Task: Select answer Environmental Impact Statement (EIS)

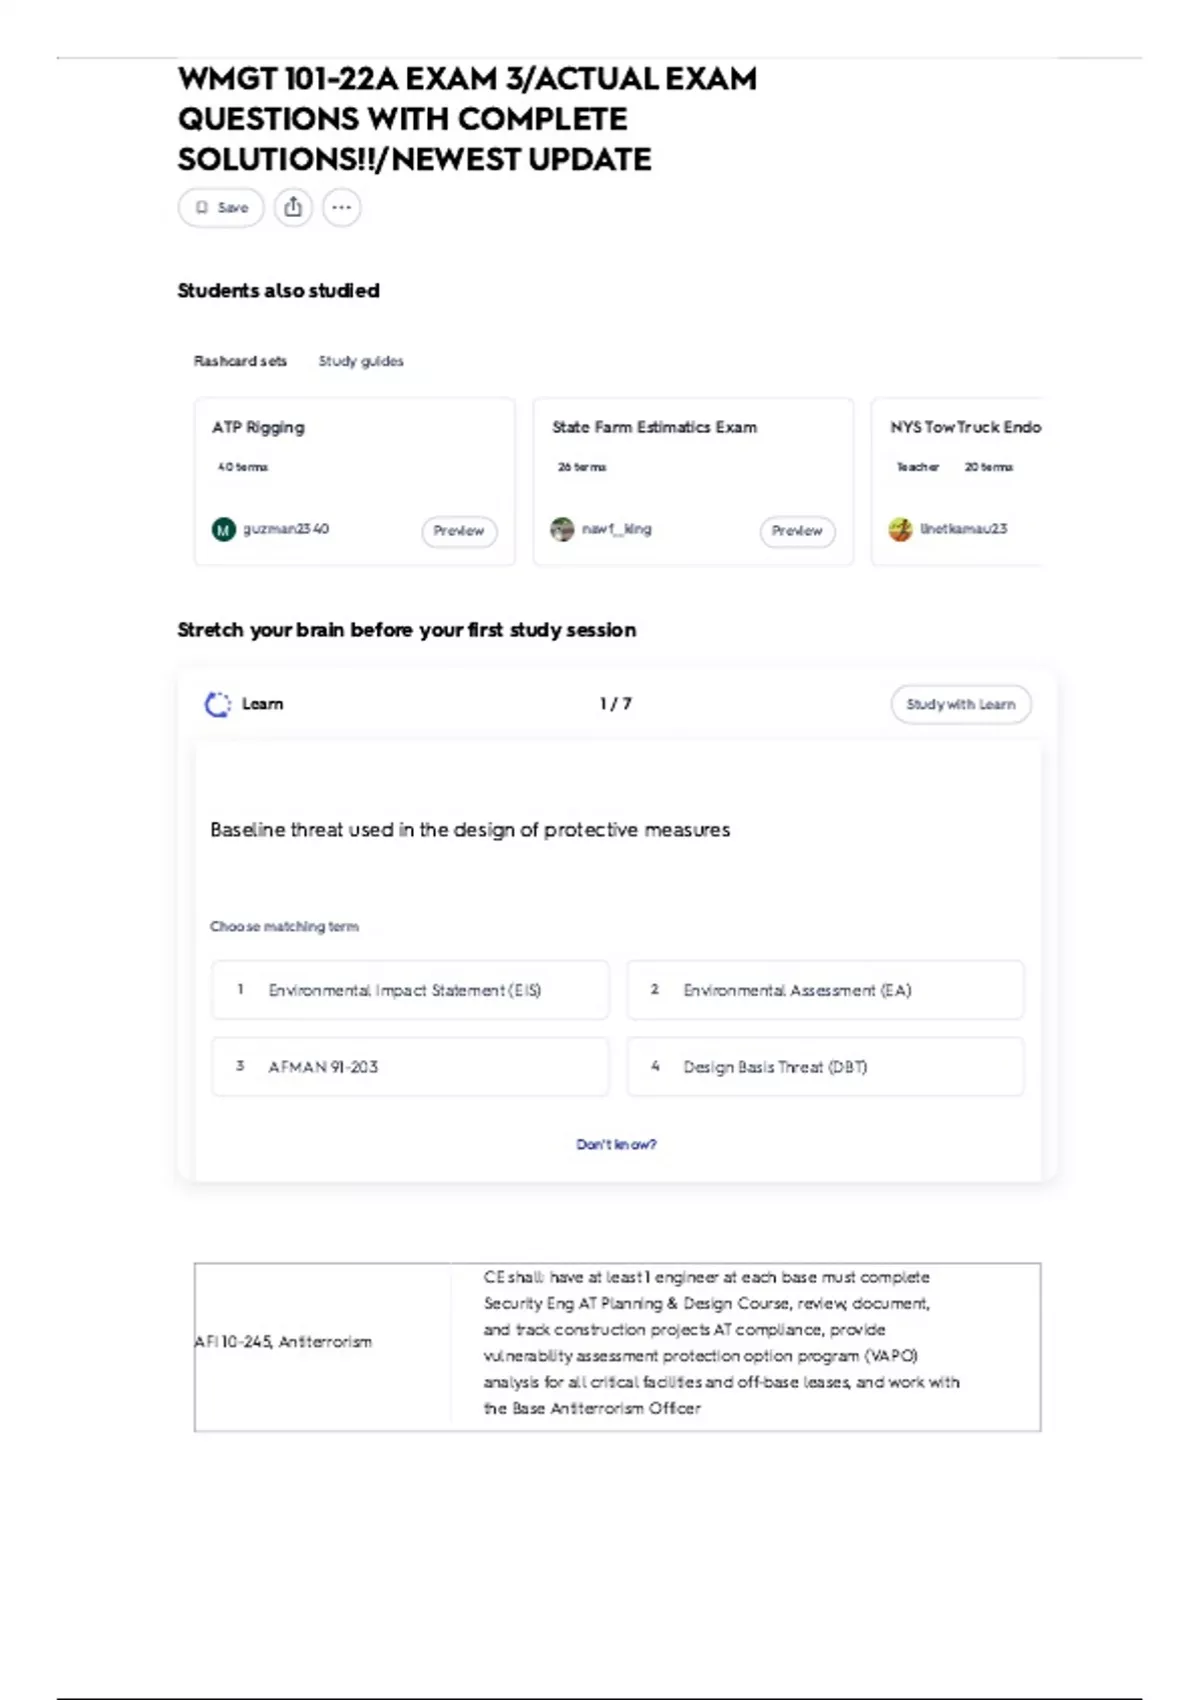Action: click(410, 990)
